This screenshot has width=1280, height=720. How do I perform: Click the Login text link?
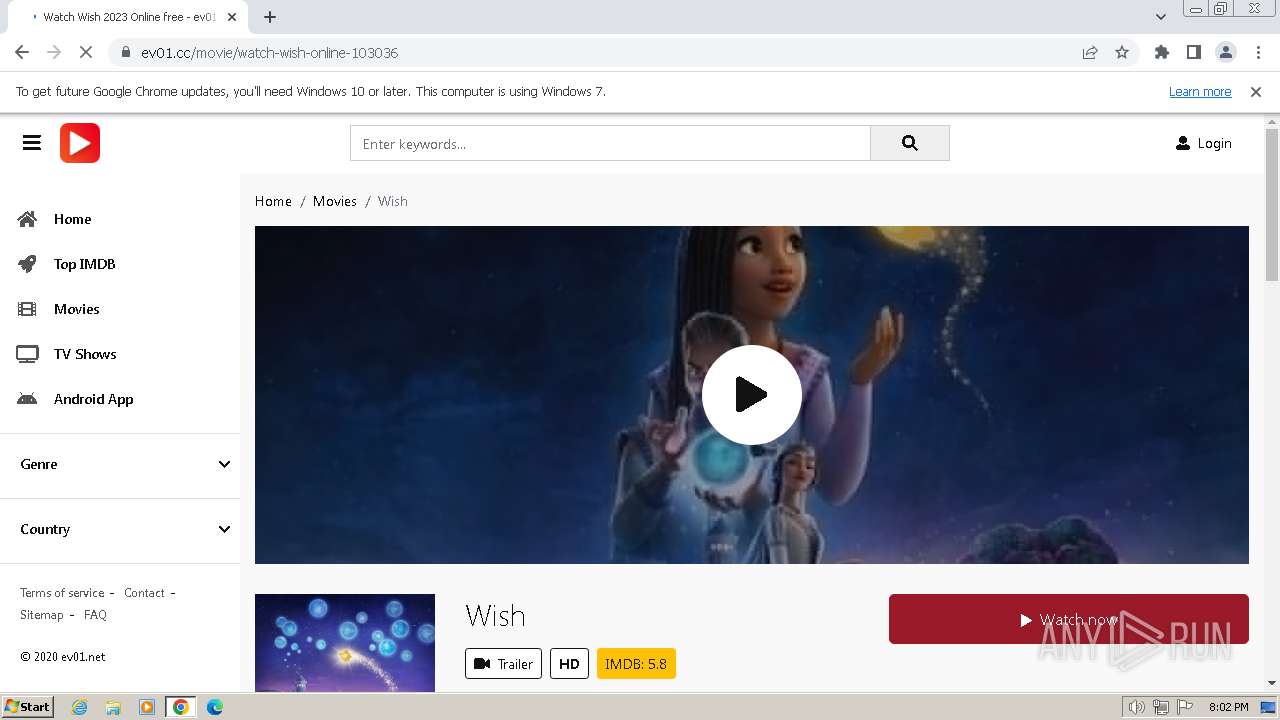[1214, 143]
